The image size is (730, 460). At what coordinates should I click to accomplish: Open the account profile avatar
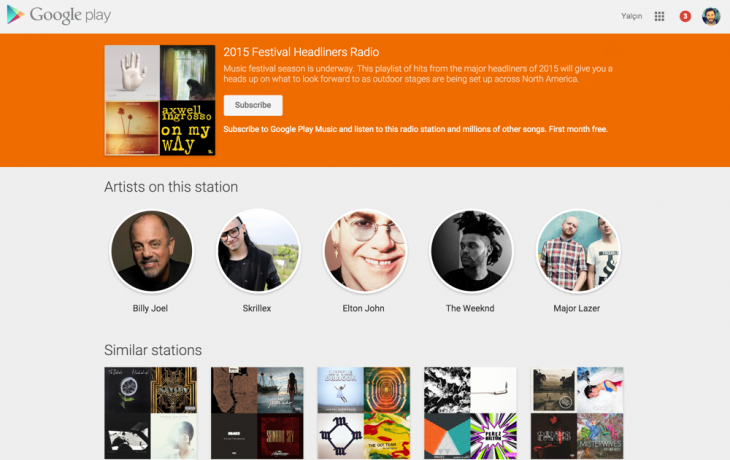(711, 16)
